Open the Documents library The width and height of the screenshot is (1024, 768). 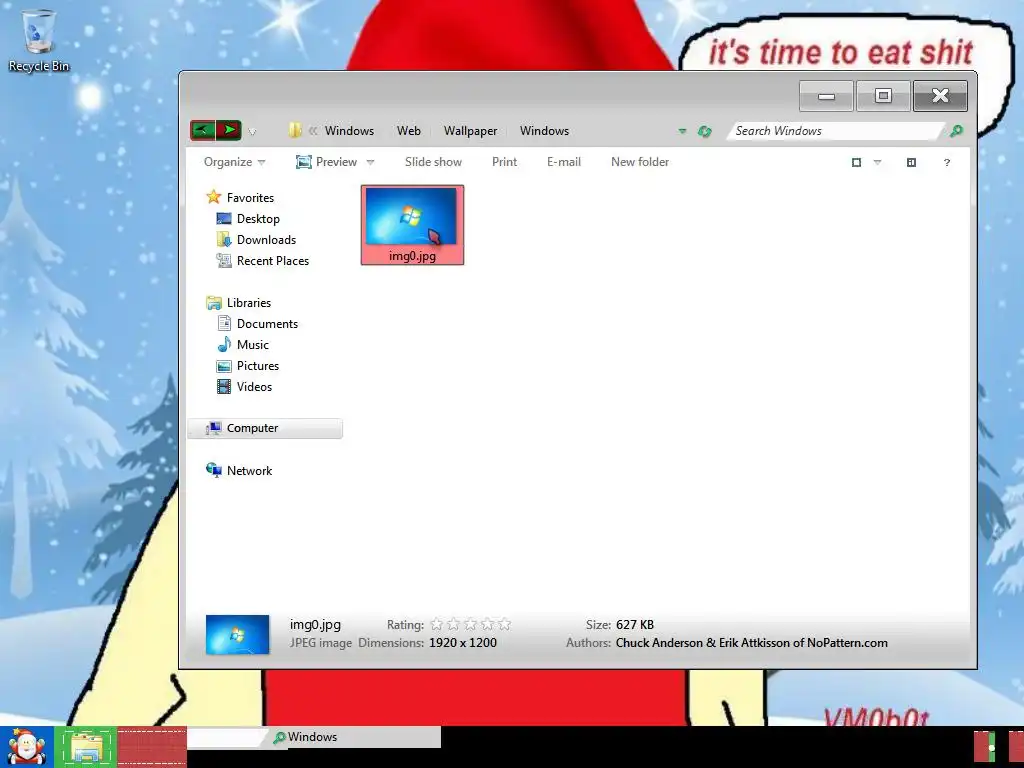pyautogui.click(x=267, y=324)
